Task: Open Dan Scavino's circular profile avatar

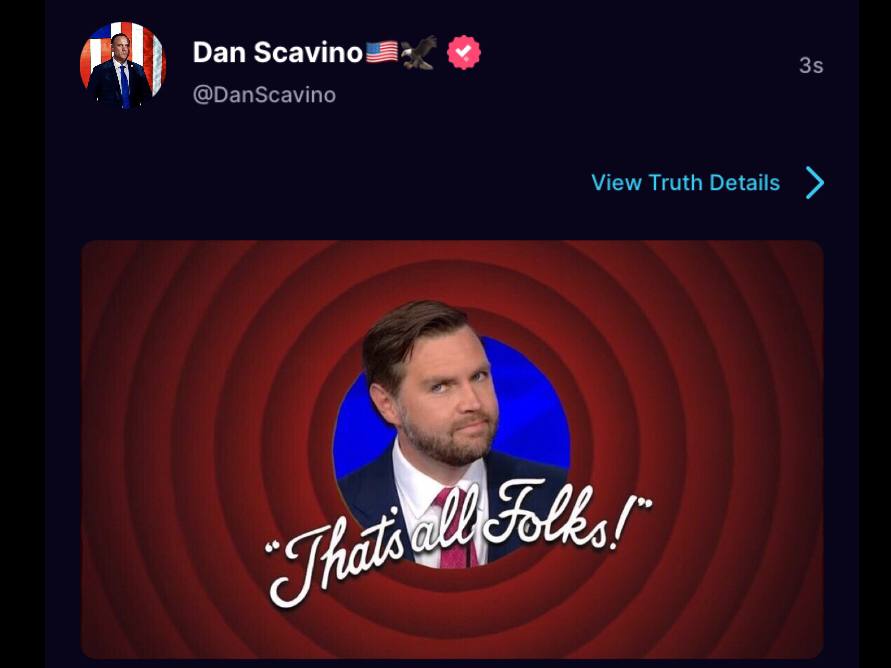Action: (x=123, y=65)
